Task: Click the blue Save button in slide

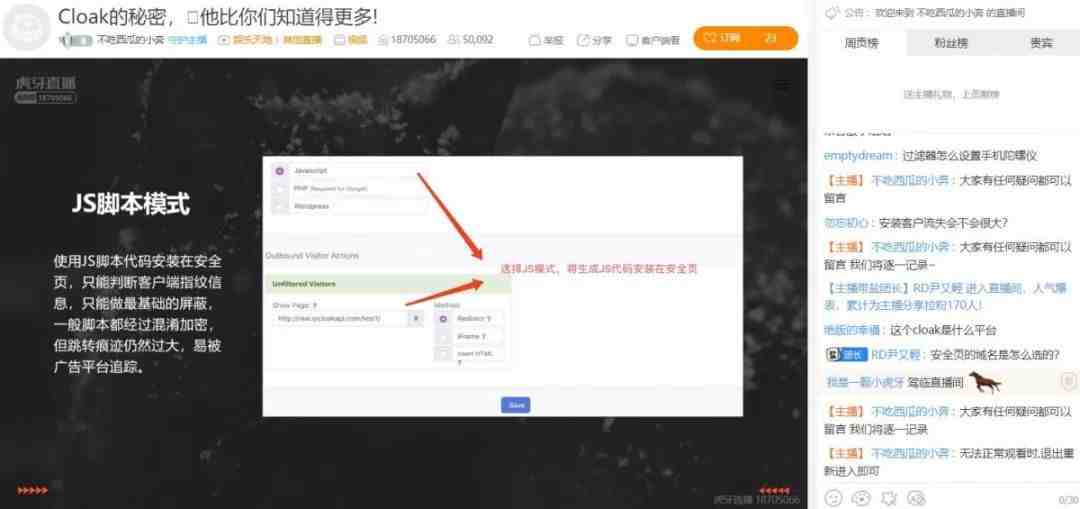Action: click(x=515, y=405)
